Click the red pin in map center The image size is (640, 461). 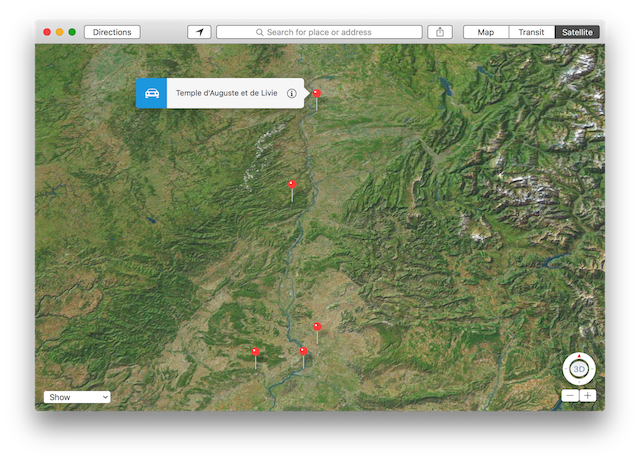(x=292, y=185)
